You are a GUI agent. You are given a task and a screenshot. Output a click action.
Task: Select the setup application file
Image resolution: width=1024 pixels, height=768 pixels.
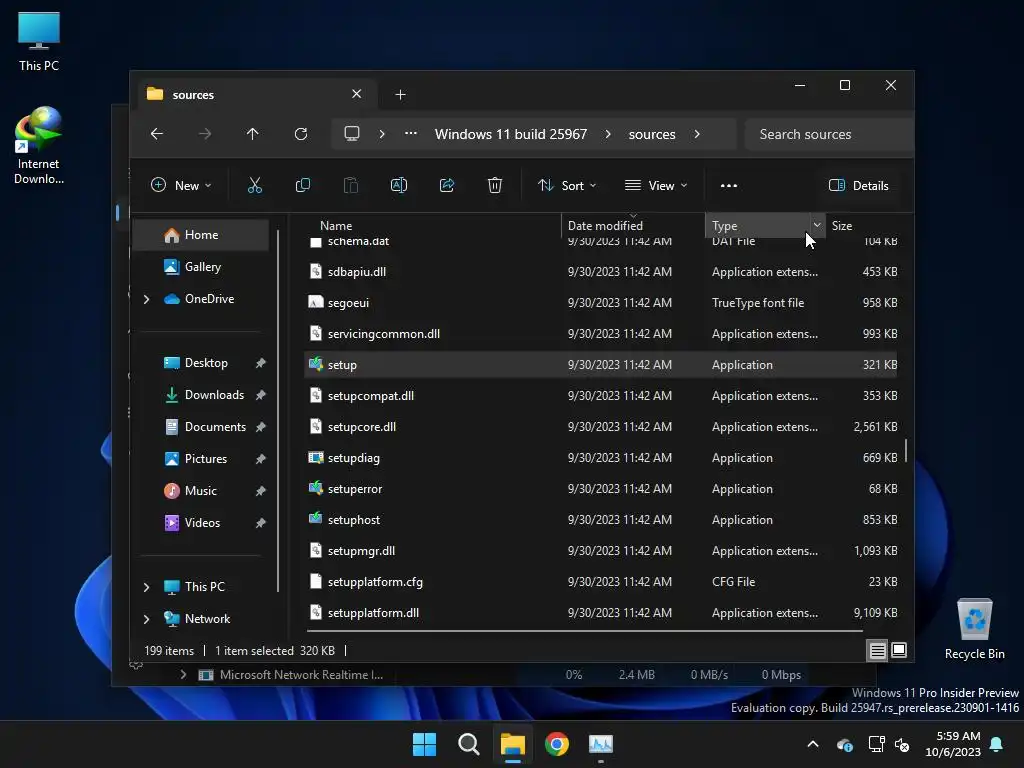pyautogui.click(x=600, y=365)
